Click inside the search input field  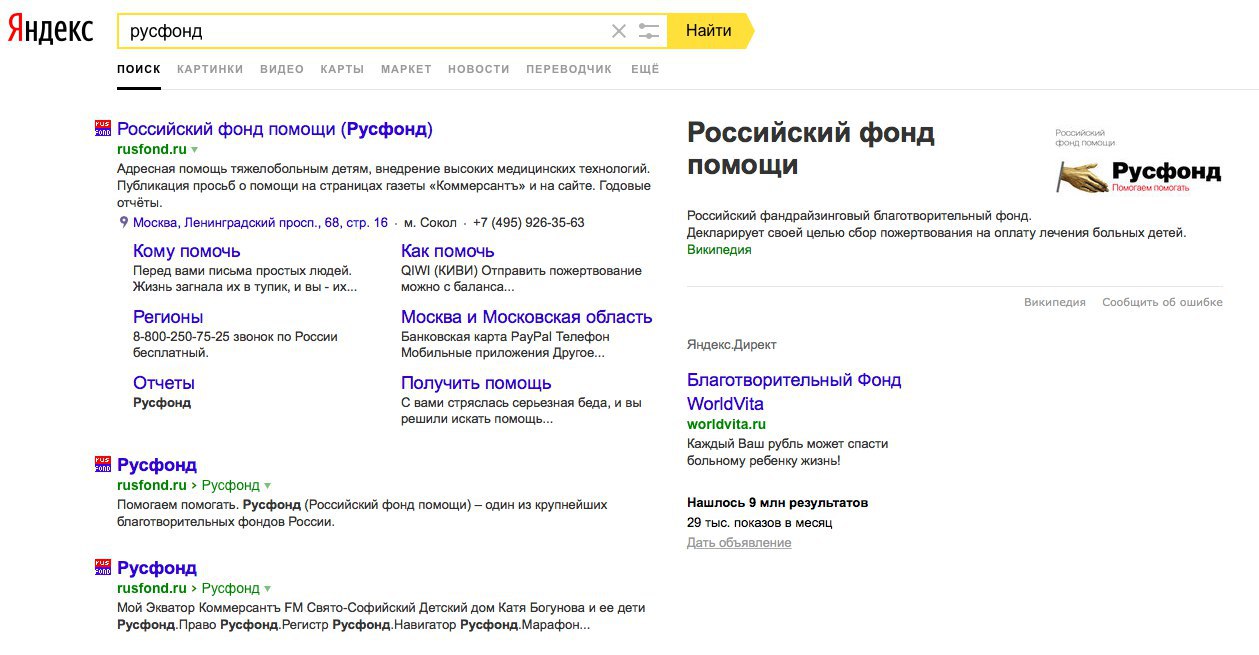pyautogui.click(x=360, y=31)
